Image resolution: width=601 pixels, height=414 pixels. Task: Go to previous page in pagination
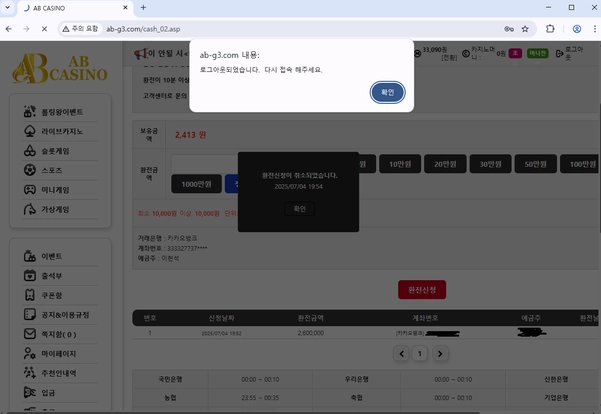[x=402, y=353]
